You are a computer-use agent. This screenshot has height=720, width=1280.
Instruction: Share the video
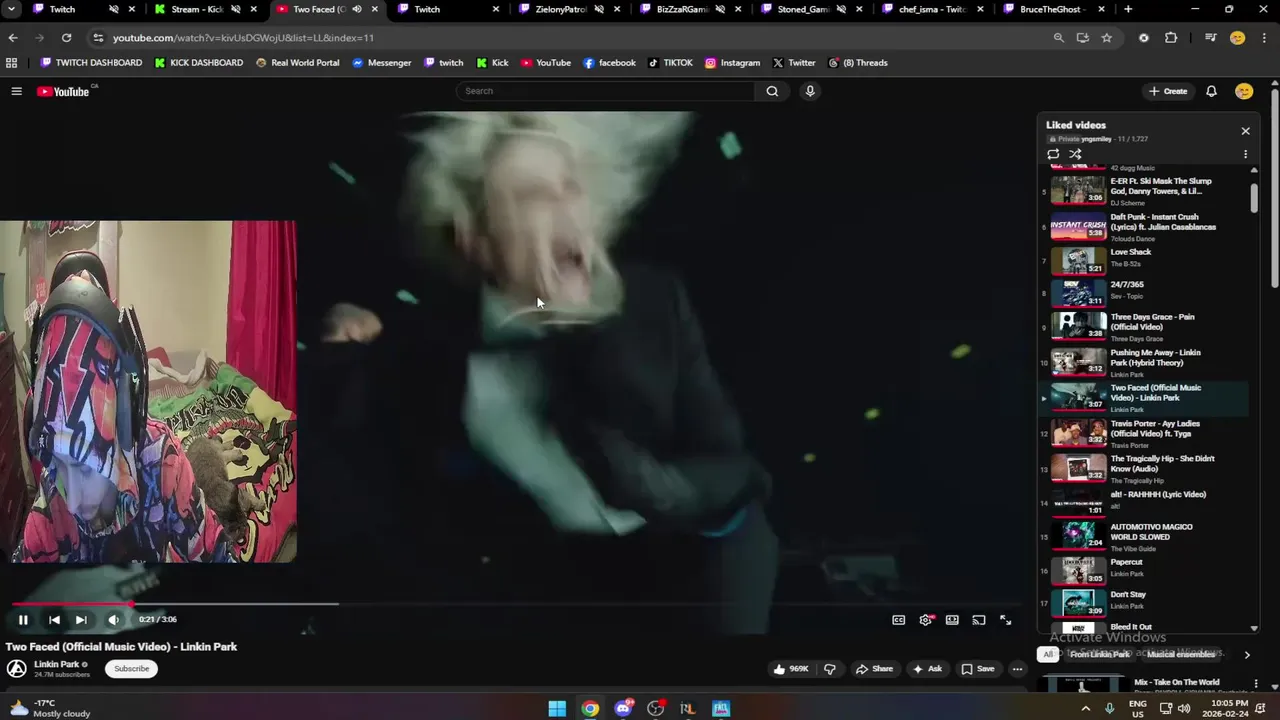pyautogui.click(x=874, y=669)
